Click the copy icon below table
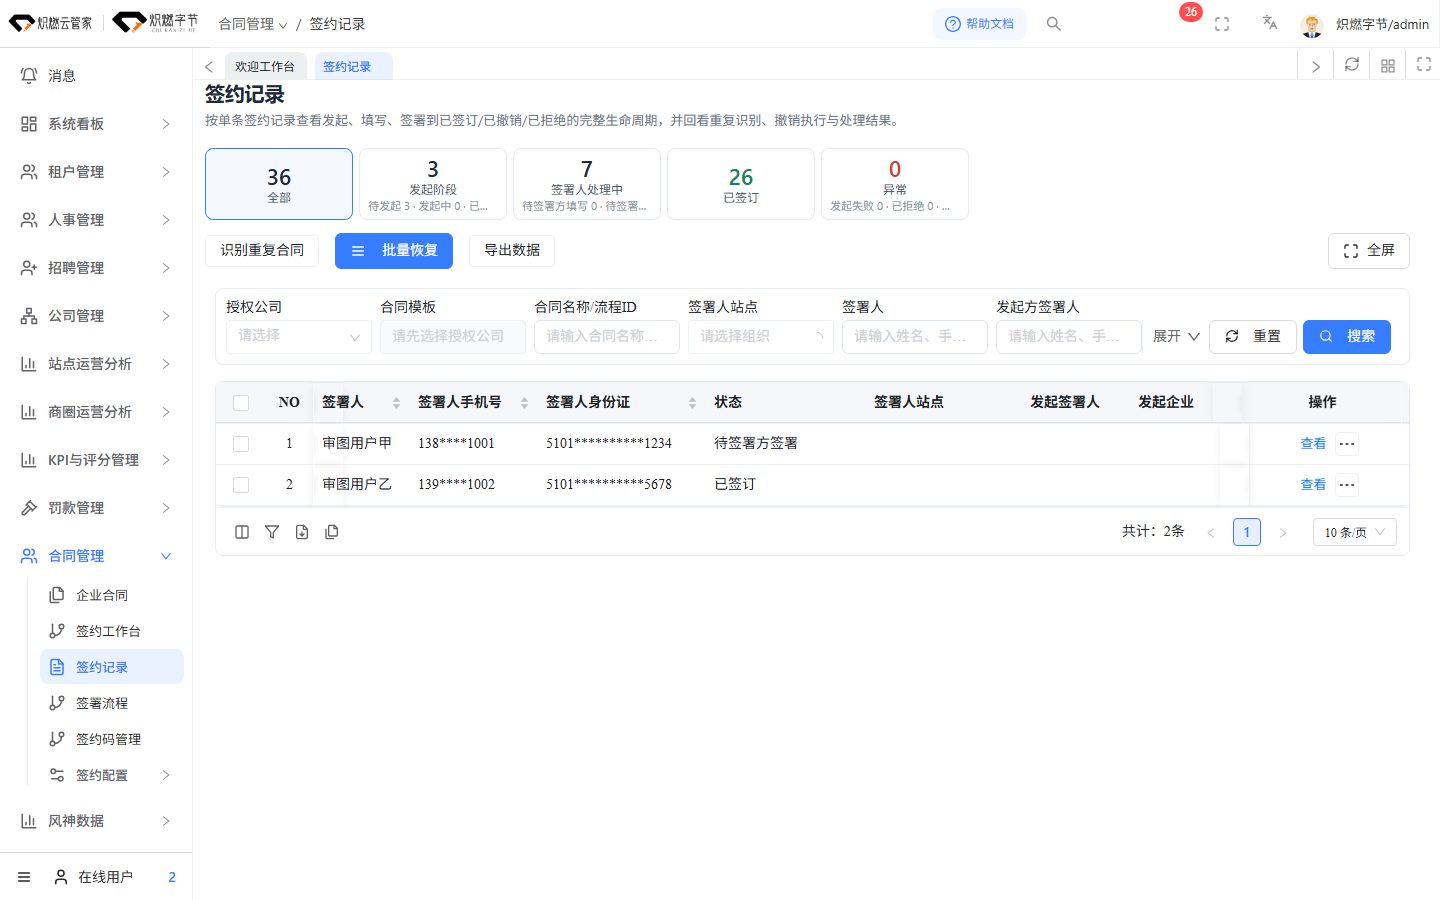The width and height of the screenshot is (1440, 900). 332,532
